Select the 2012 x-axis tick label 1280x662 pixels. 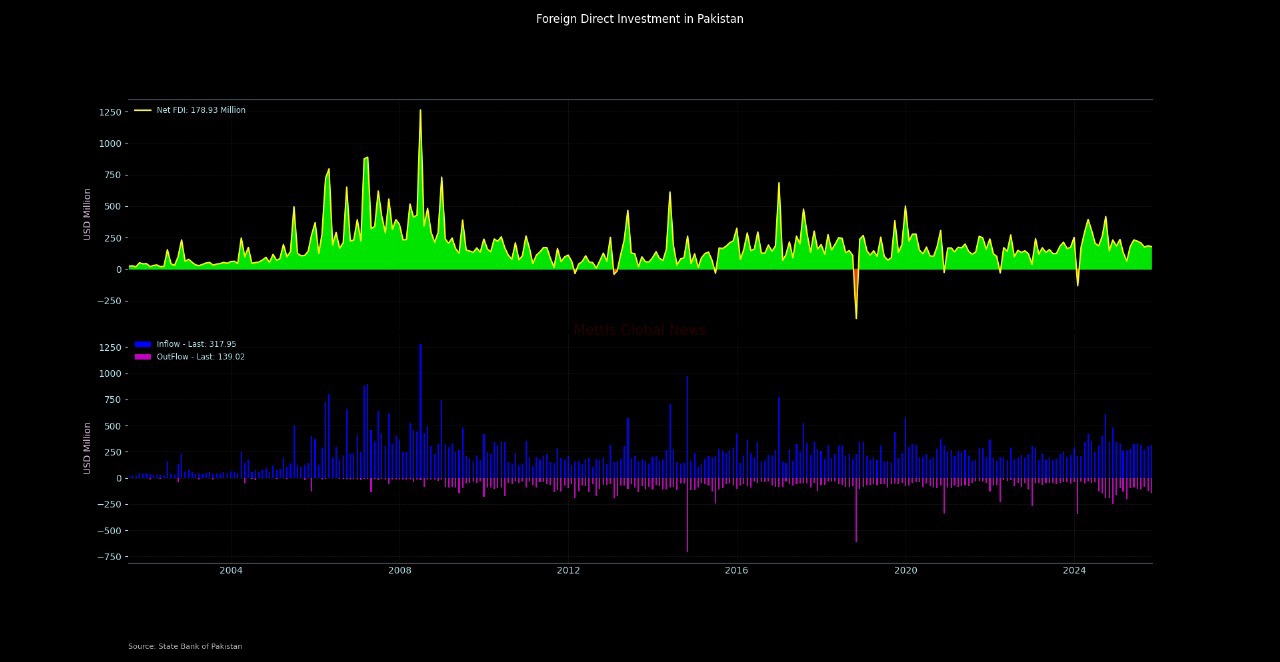[x=568, y=571]
